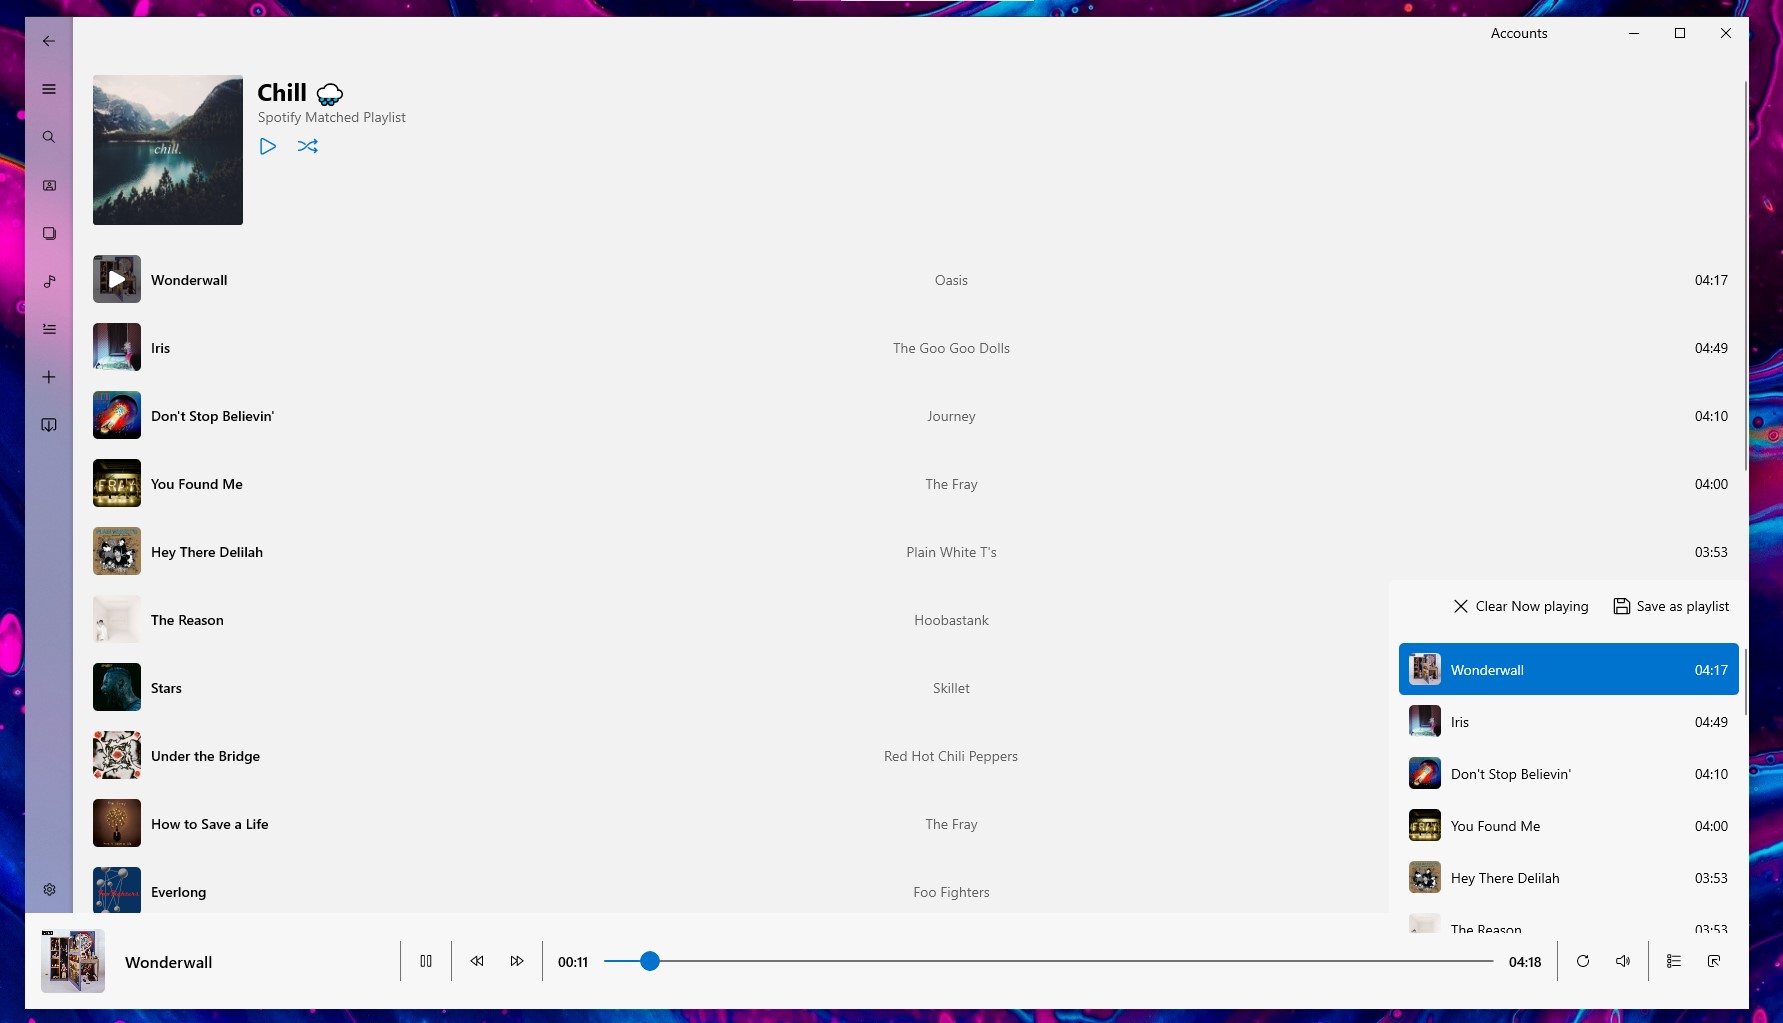Open settings gear in sidebar

coord(49,889)
